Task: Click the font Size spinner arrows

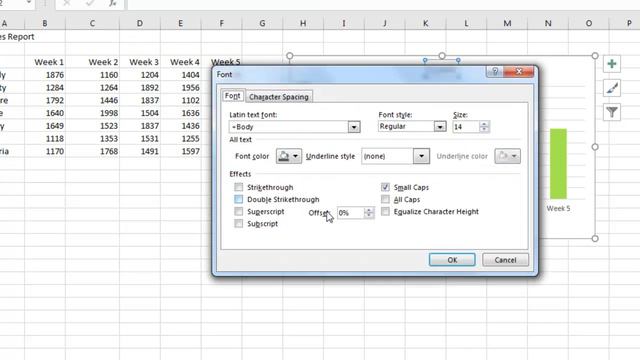Action: tap(484, 127)
